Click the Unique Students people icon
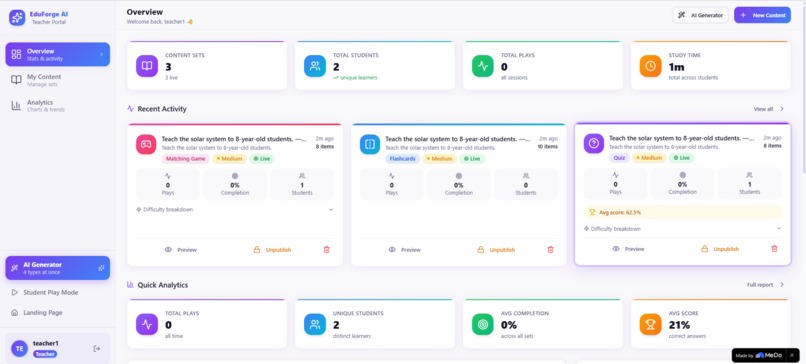Image resolution: width=806 pixels, height=364 pixels. point(315,324)
